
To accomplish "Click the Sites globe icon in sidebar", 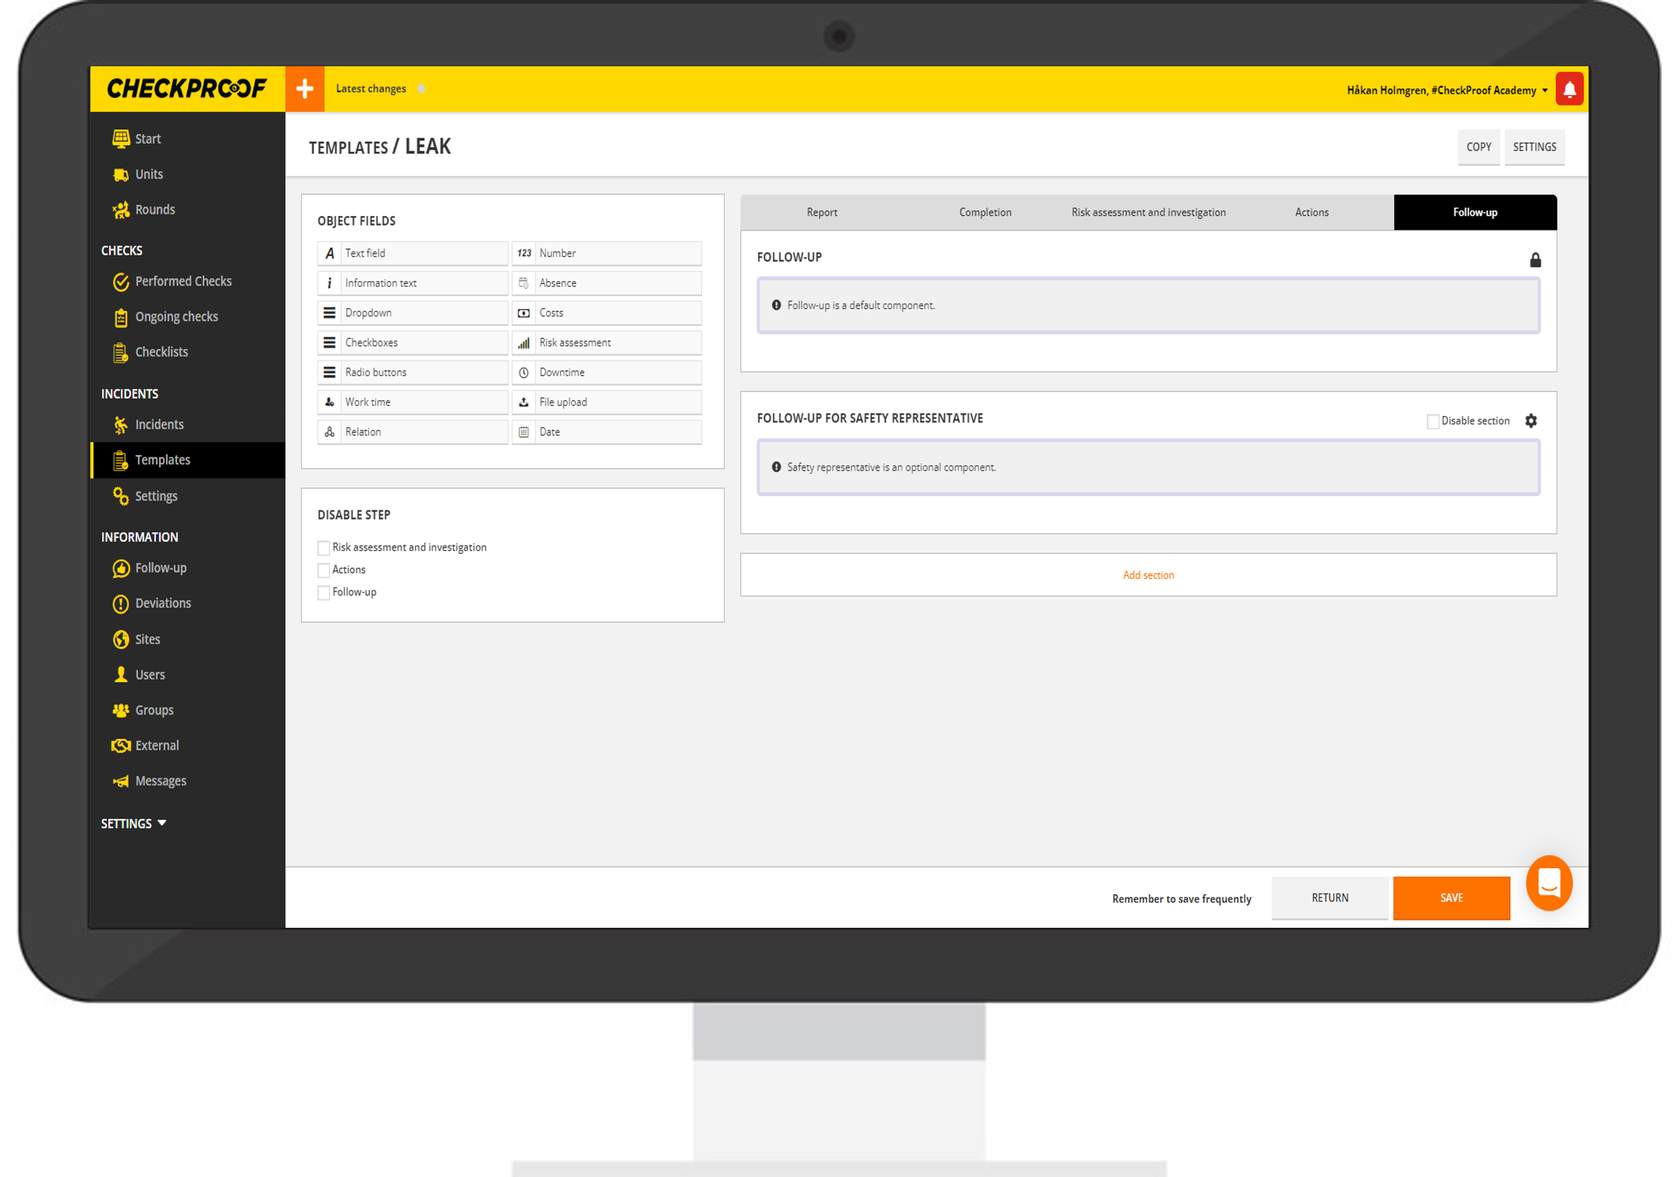I will click(121, 639).
